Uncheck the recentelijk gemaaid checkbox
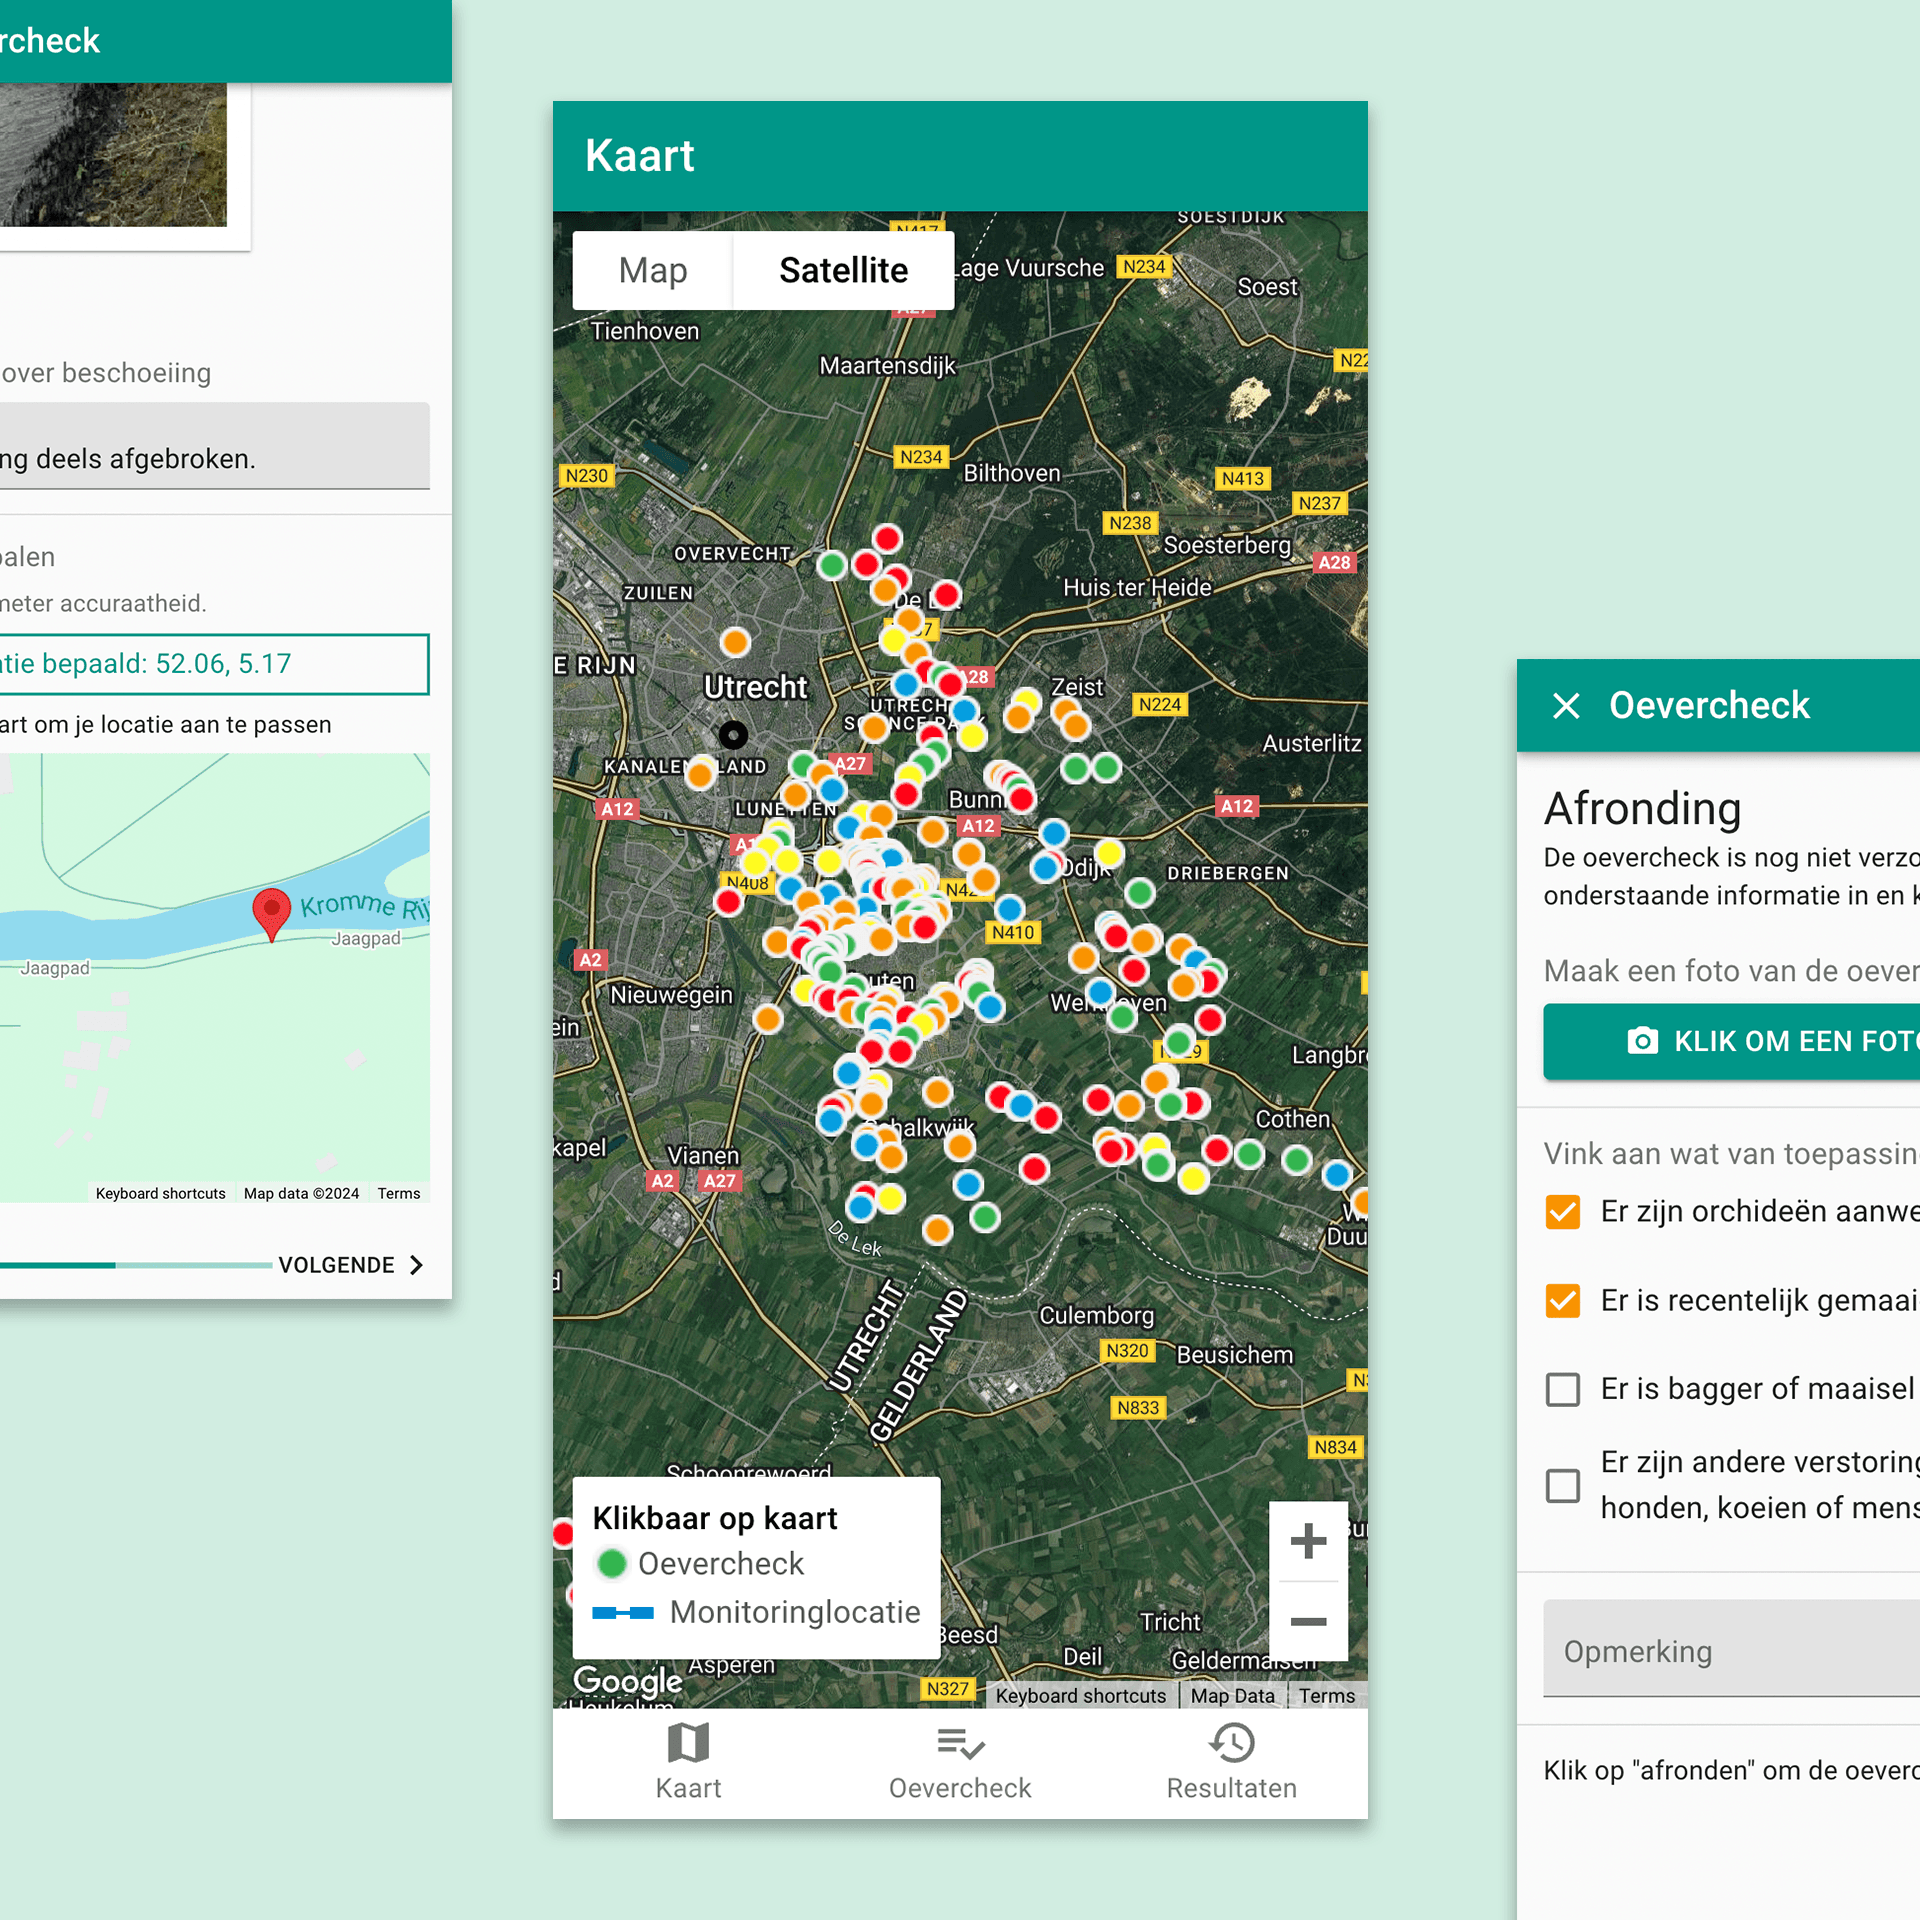The width and height of the screenshot is (1920, 1920). click(1563, 1301)
